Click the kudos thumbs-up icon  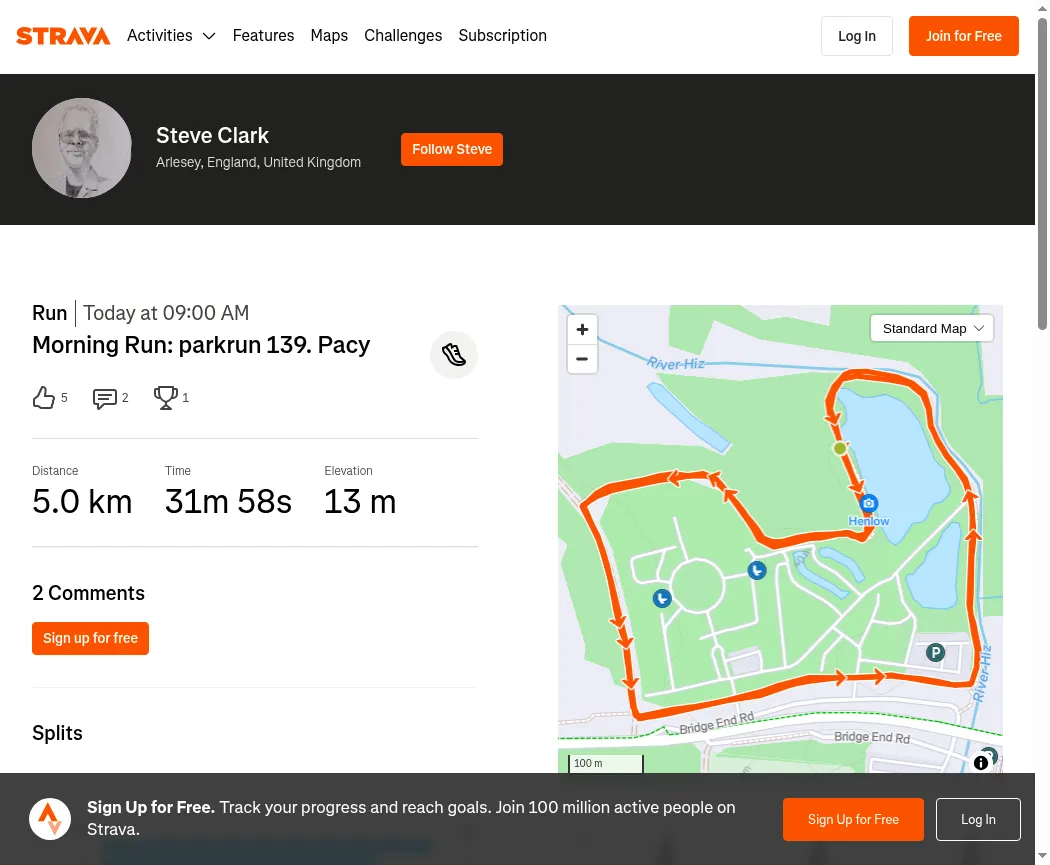44,398
